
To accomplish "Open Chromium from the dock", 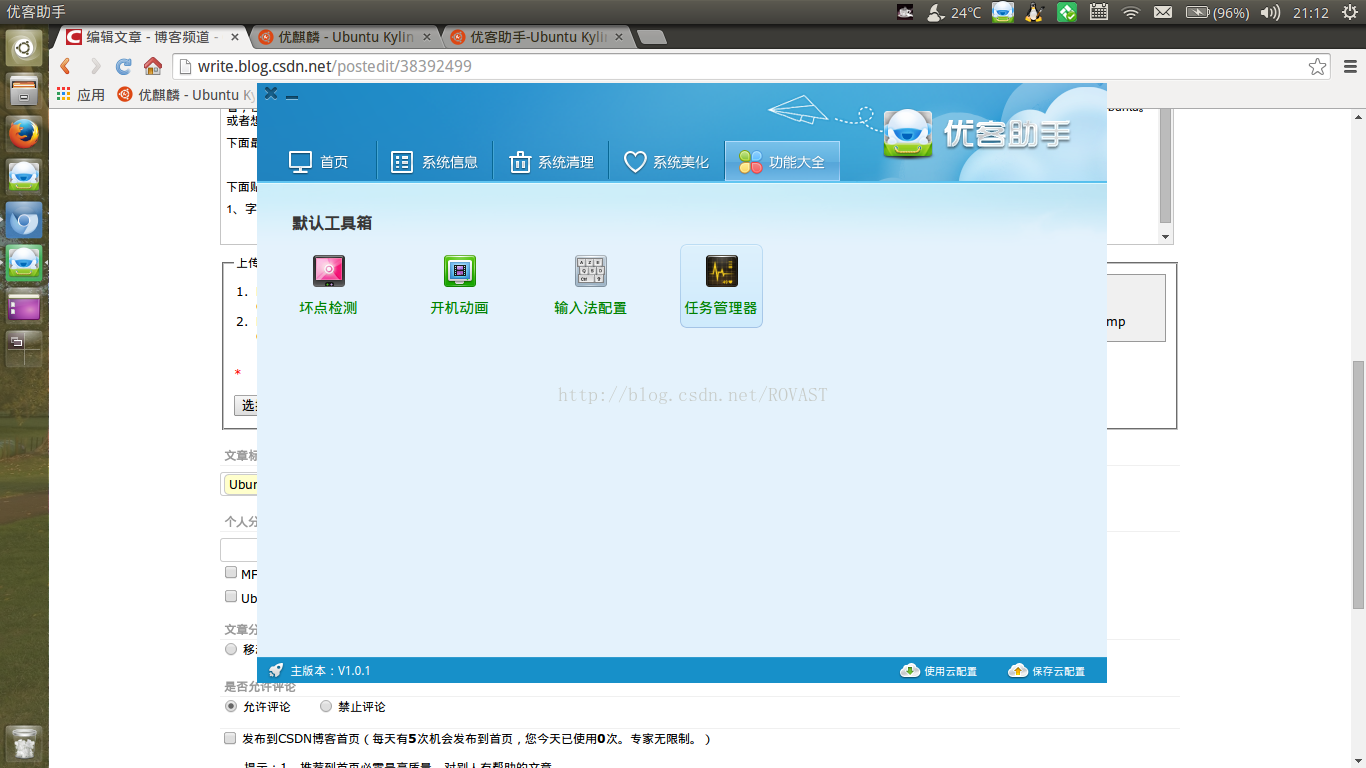I will point(24,220).
